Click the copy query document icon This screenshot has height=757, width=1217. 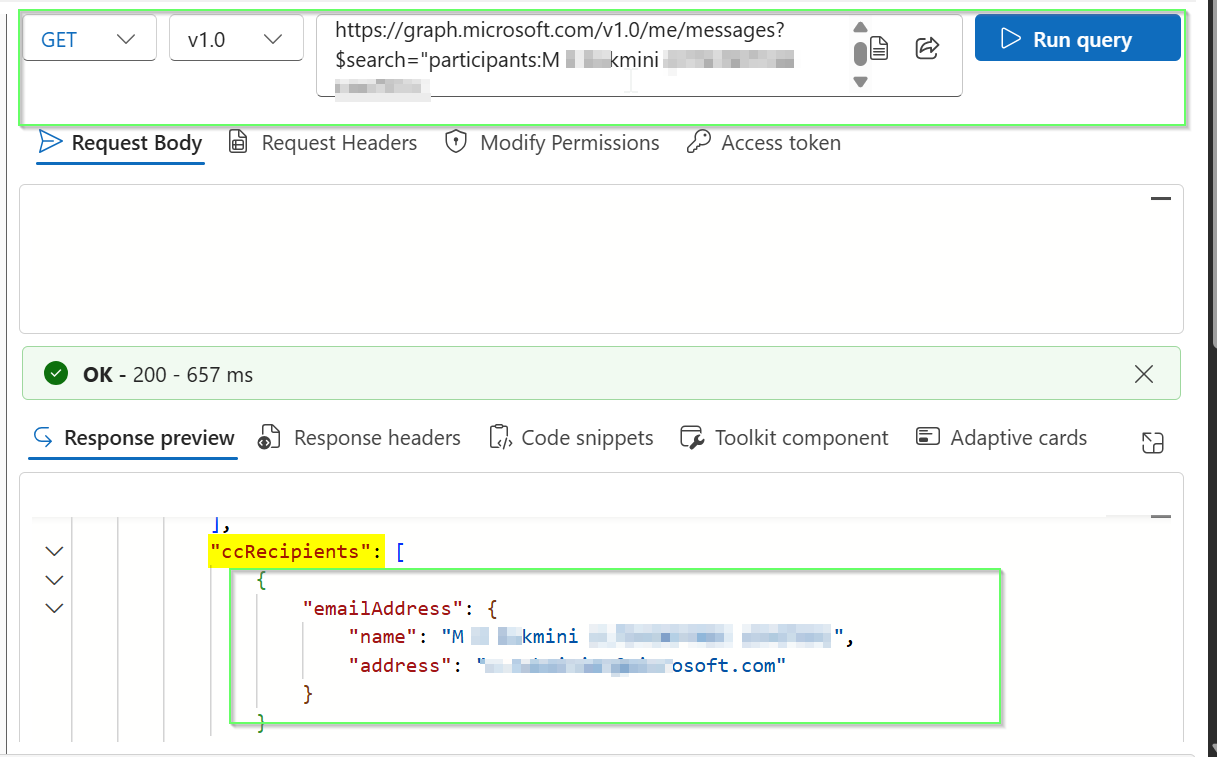click(879, 47)
